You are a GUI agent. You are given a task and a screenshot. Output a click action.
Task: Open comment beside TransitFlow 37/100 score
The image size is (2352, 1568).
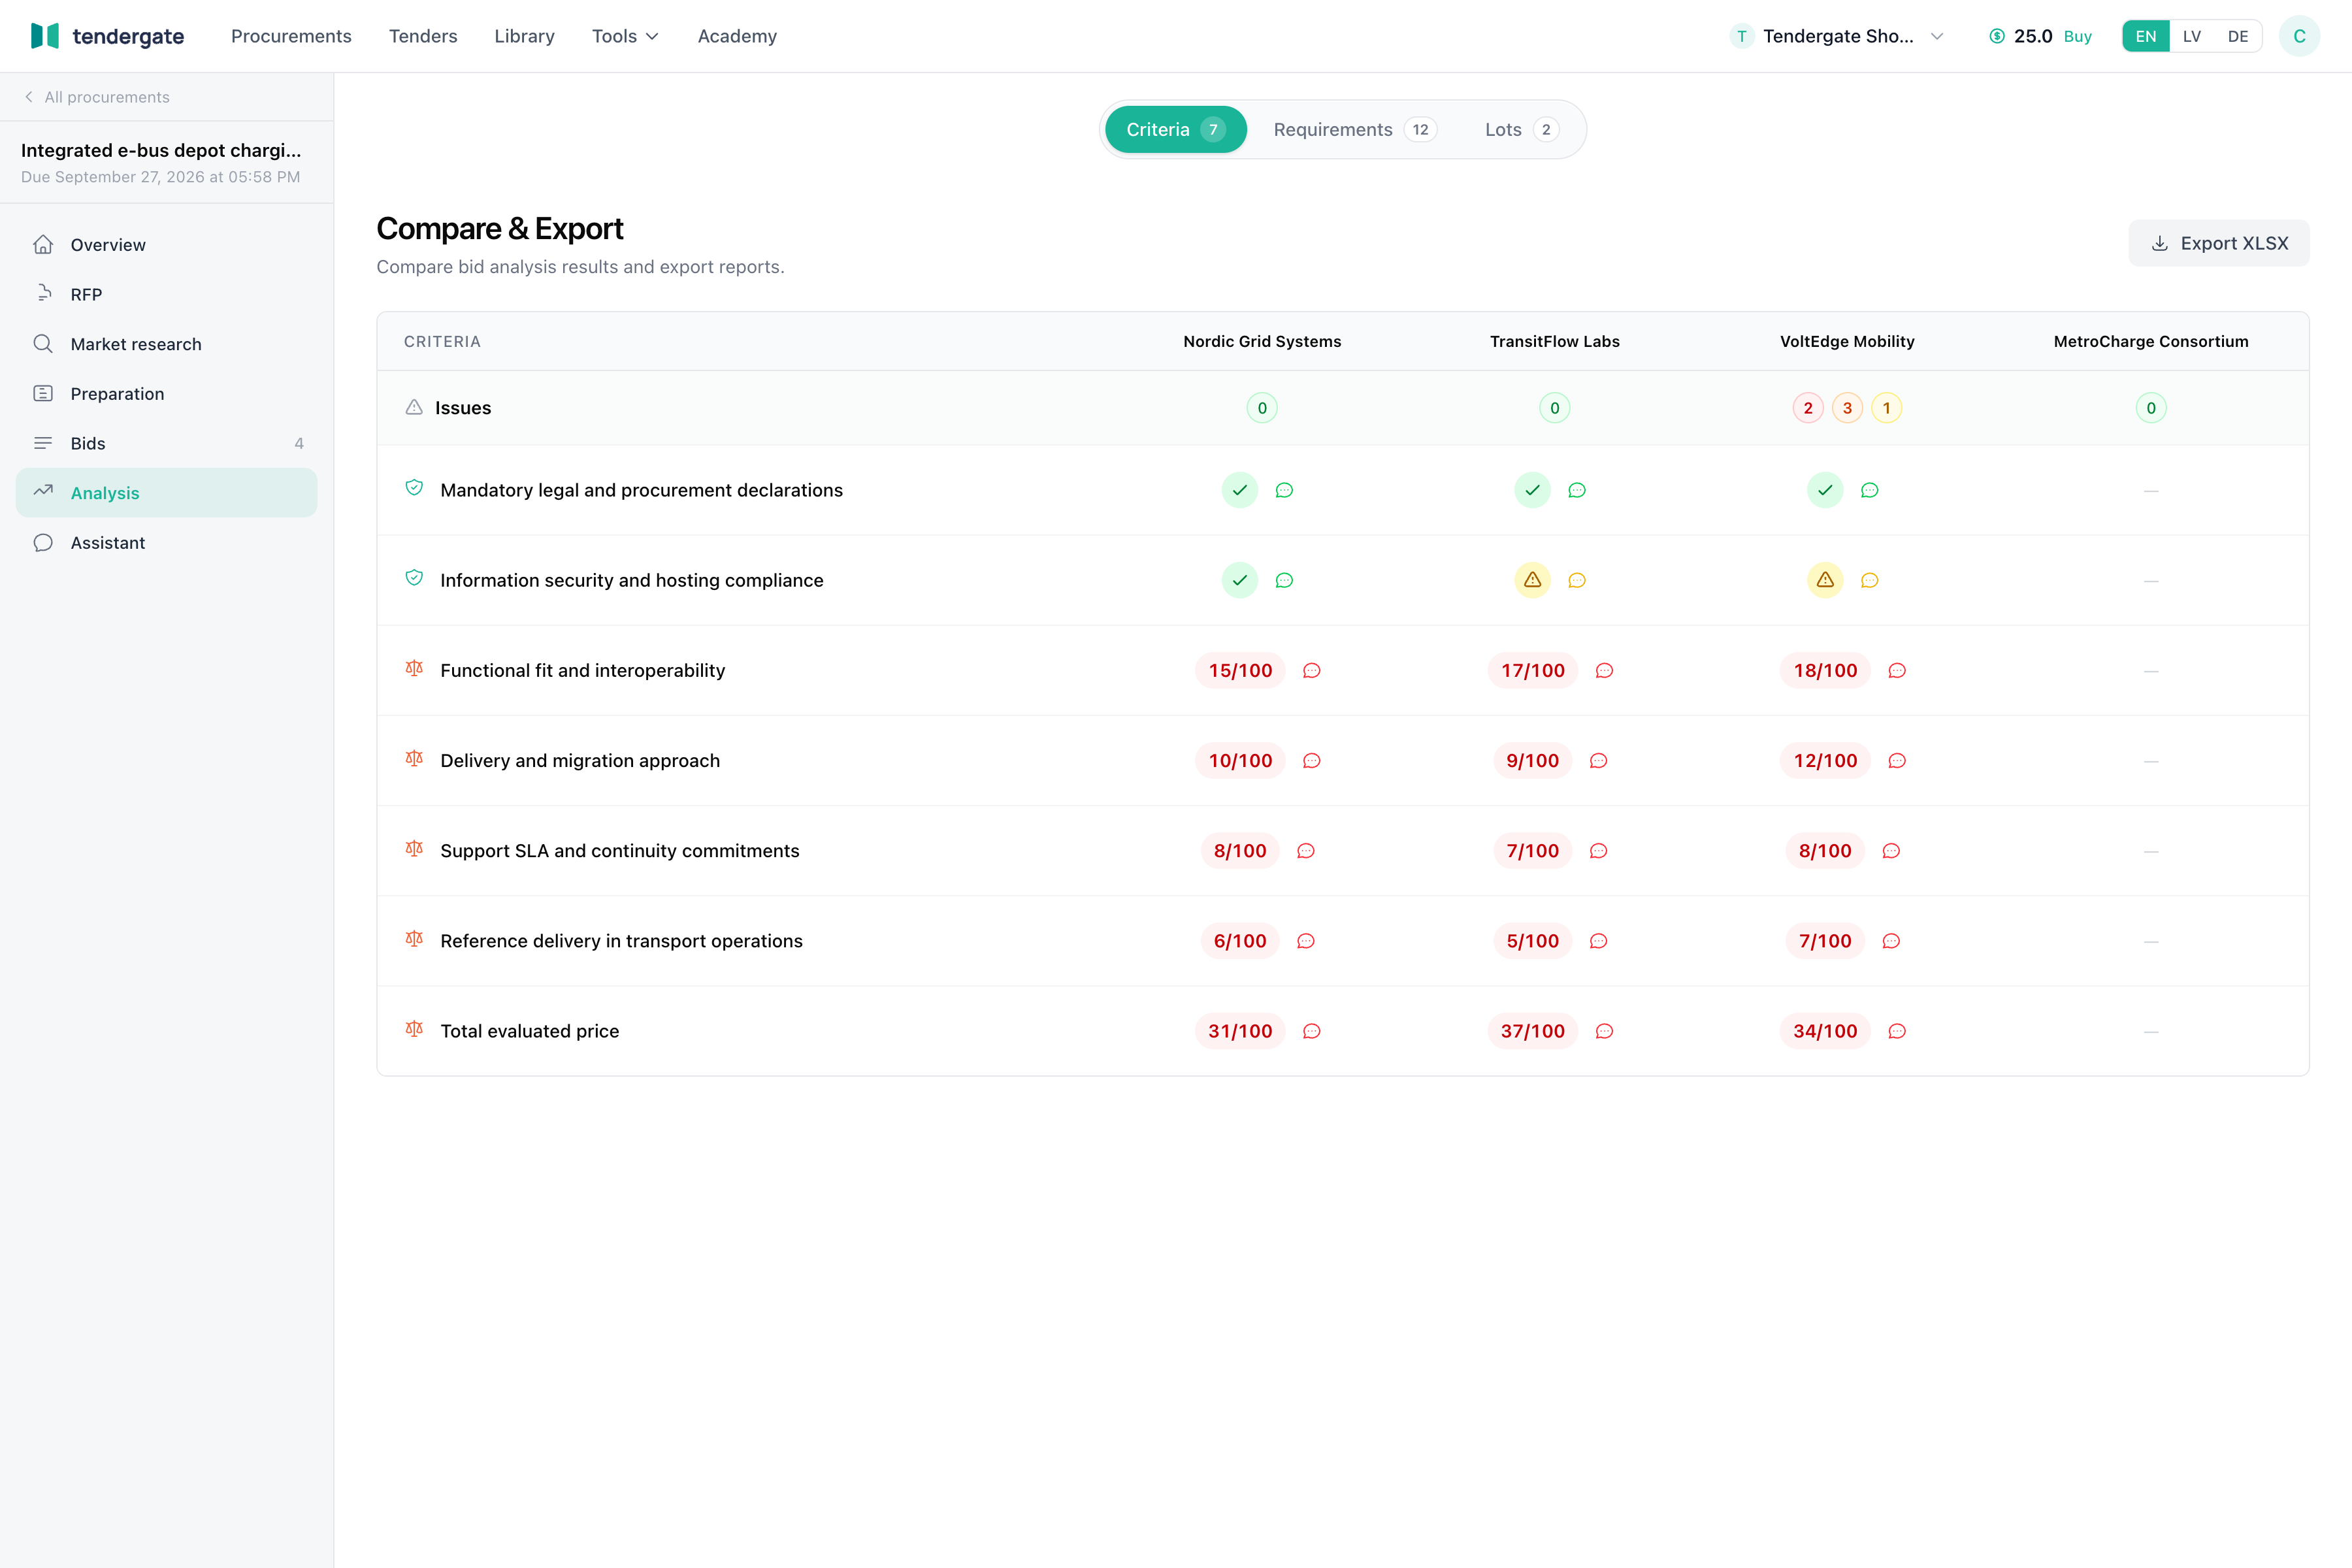(1604, 1031)
